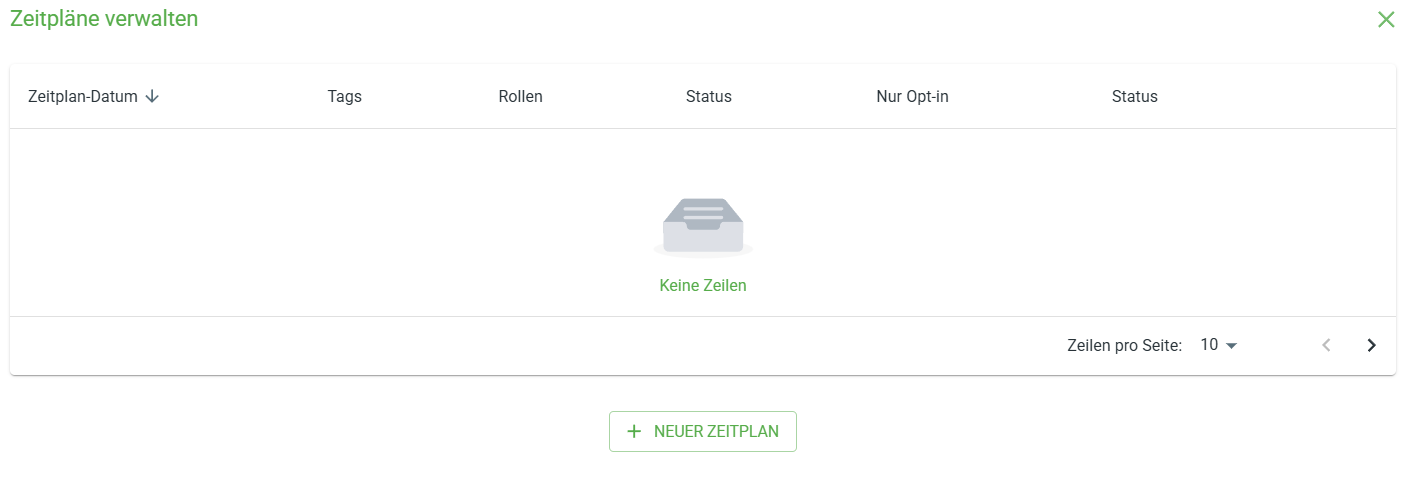Click the Status header following Nur Opt-in
Screen dimensions: 1412x478
(1135, 97)
